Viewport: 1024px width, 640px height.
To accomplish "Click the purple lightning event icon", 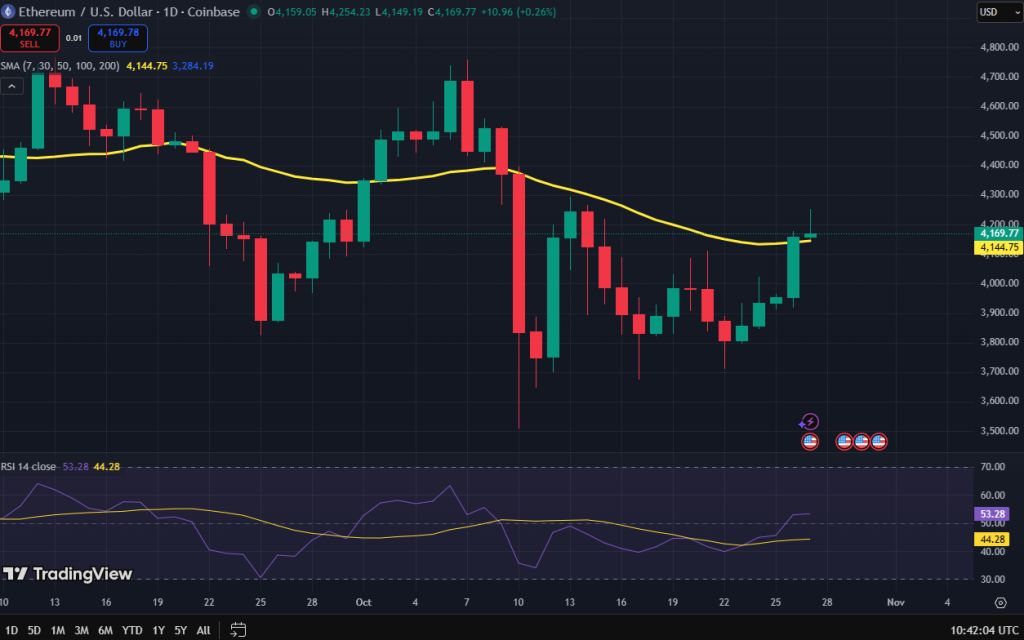I will (809, 422).
